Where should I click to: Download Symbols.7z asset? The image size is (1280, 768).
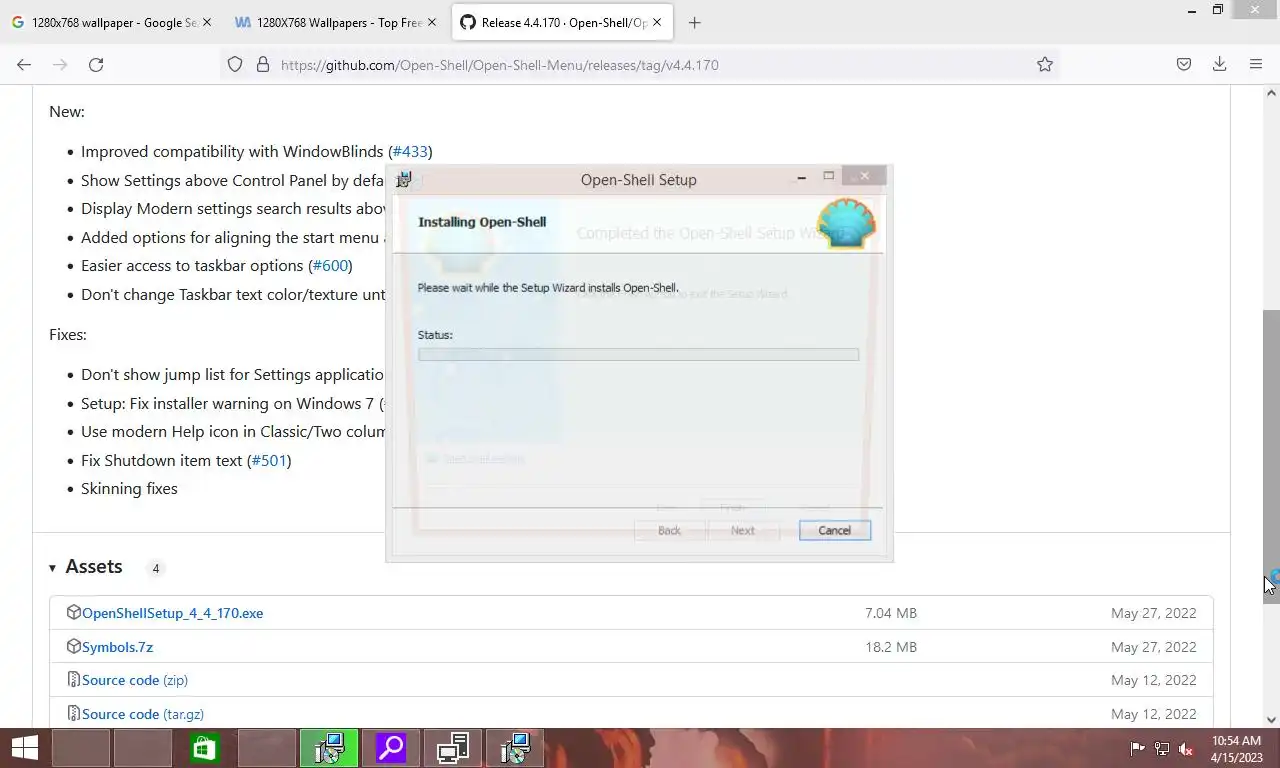click(117, 647)
